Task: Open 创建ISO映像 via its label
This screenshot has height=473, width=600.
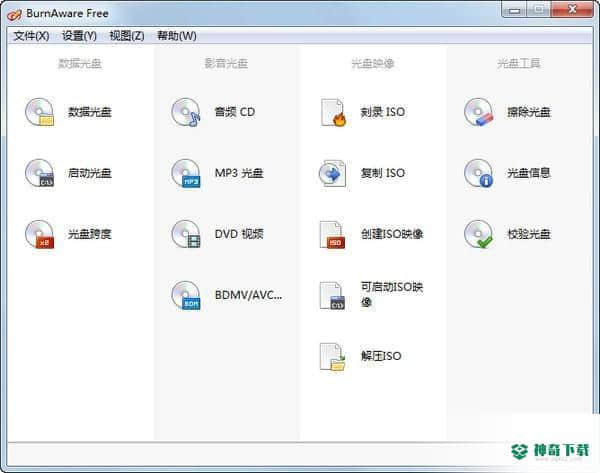Action: tap(392, 234)
